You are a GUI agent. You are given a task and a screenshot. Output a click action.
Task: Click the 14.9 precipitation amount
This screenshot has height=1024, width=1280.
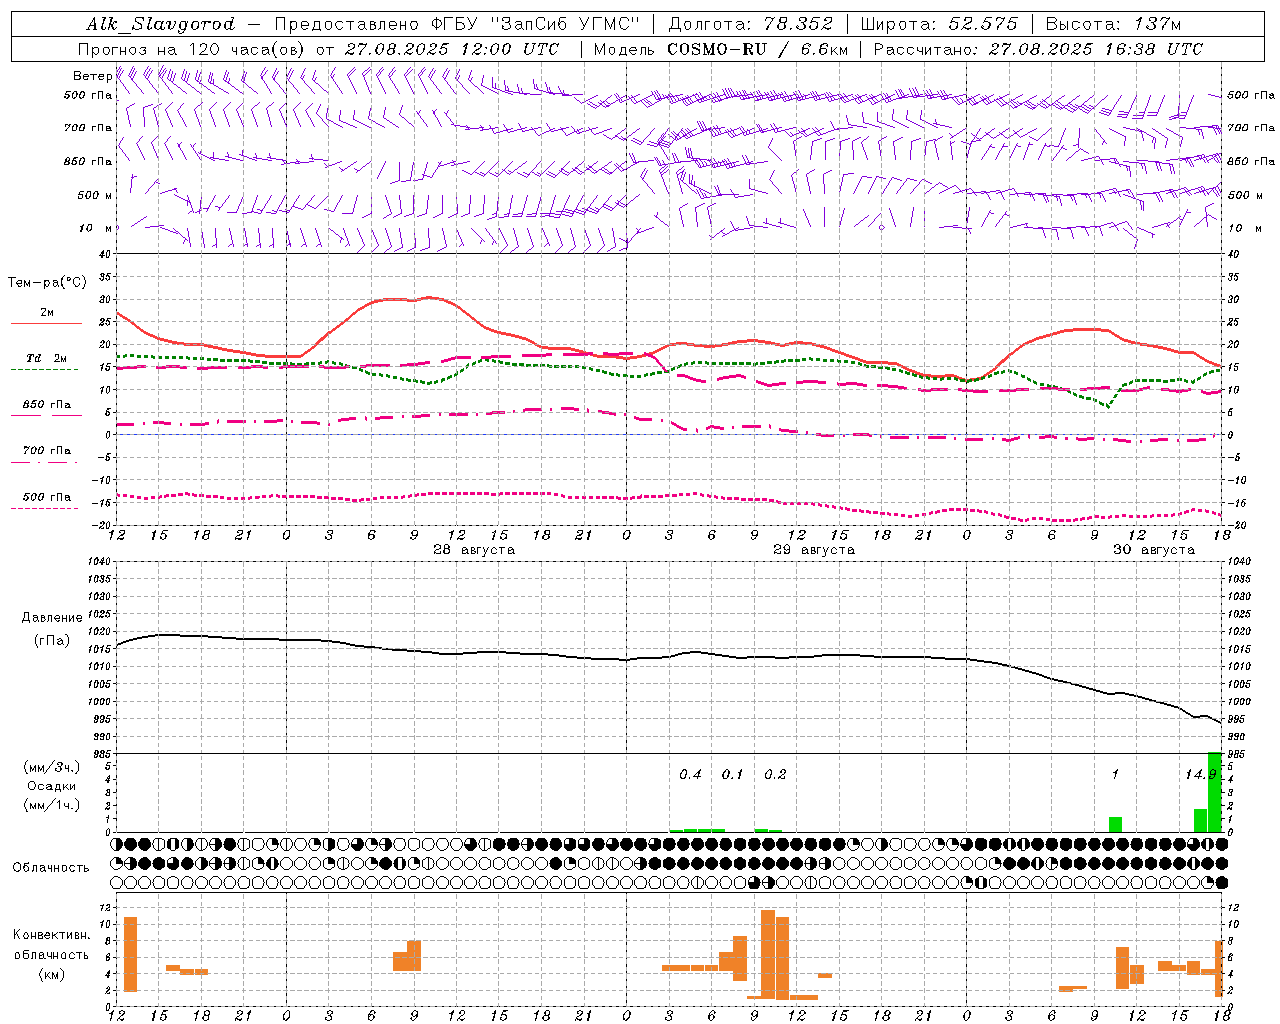1200,775
